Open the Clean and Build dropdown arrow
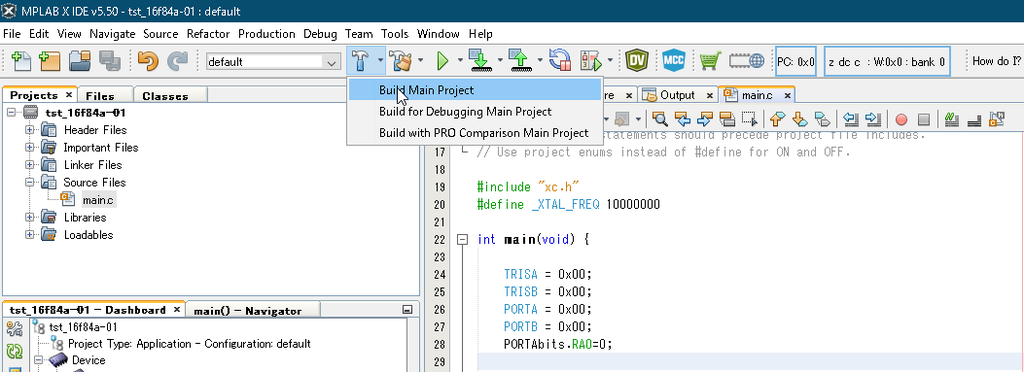Screen dimensions: 1024x372 click(421, 61)
